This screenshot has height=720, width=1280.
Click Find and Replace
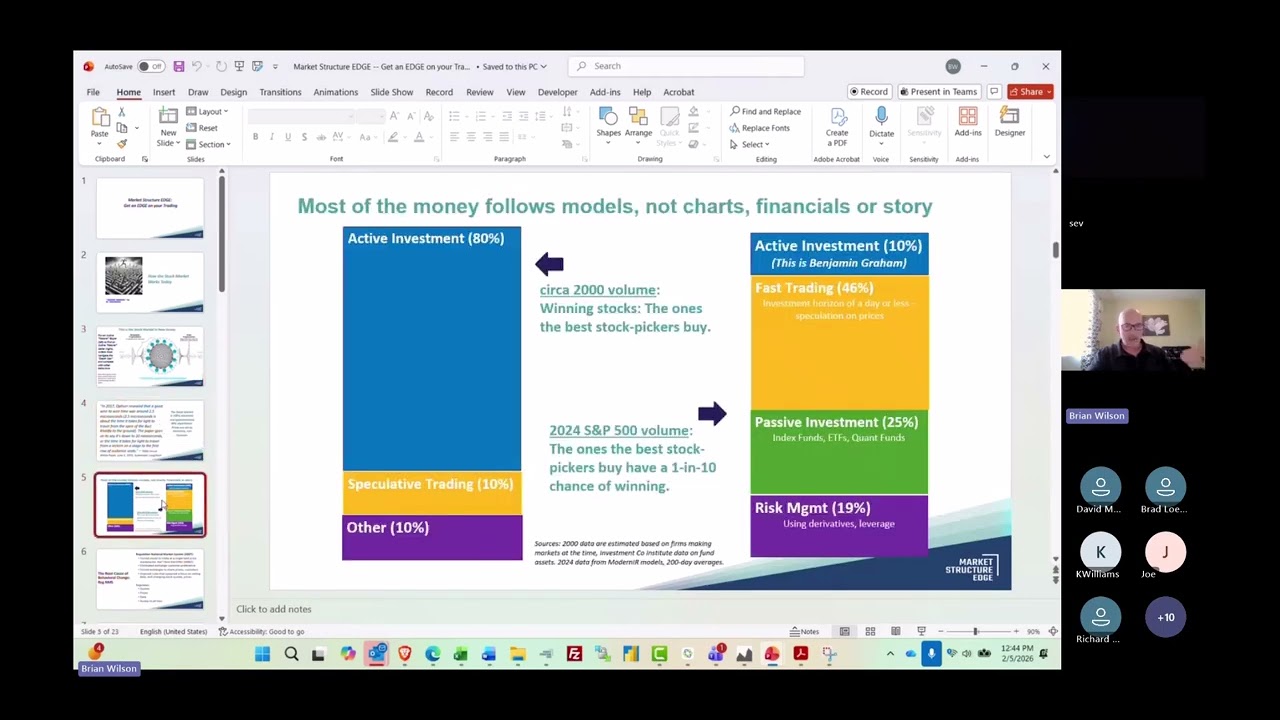point(765,112)
